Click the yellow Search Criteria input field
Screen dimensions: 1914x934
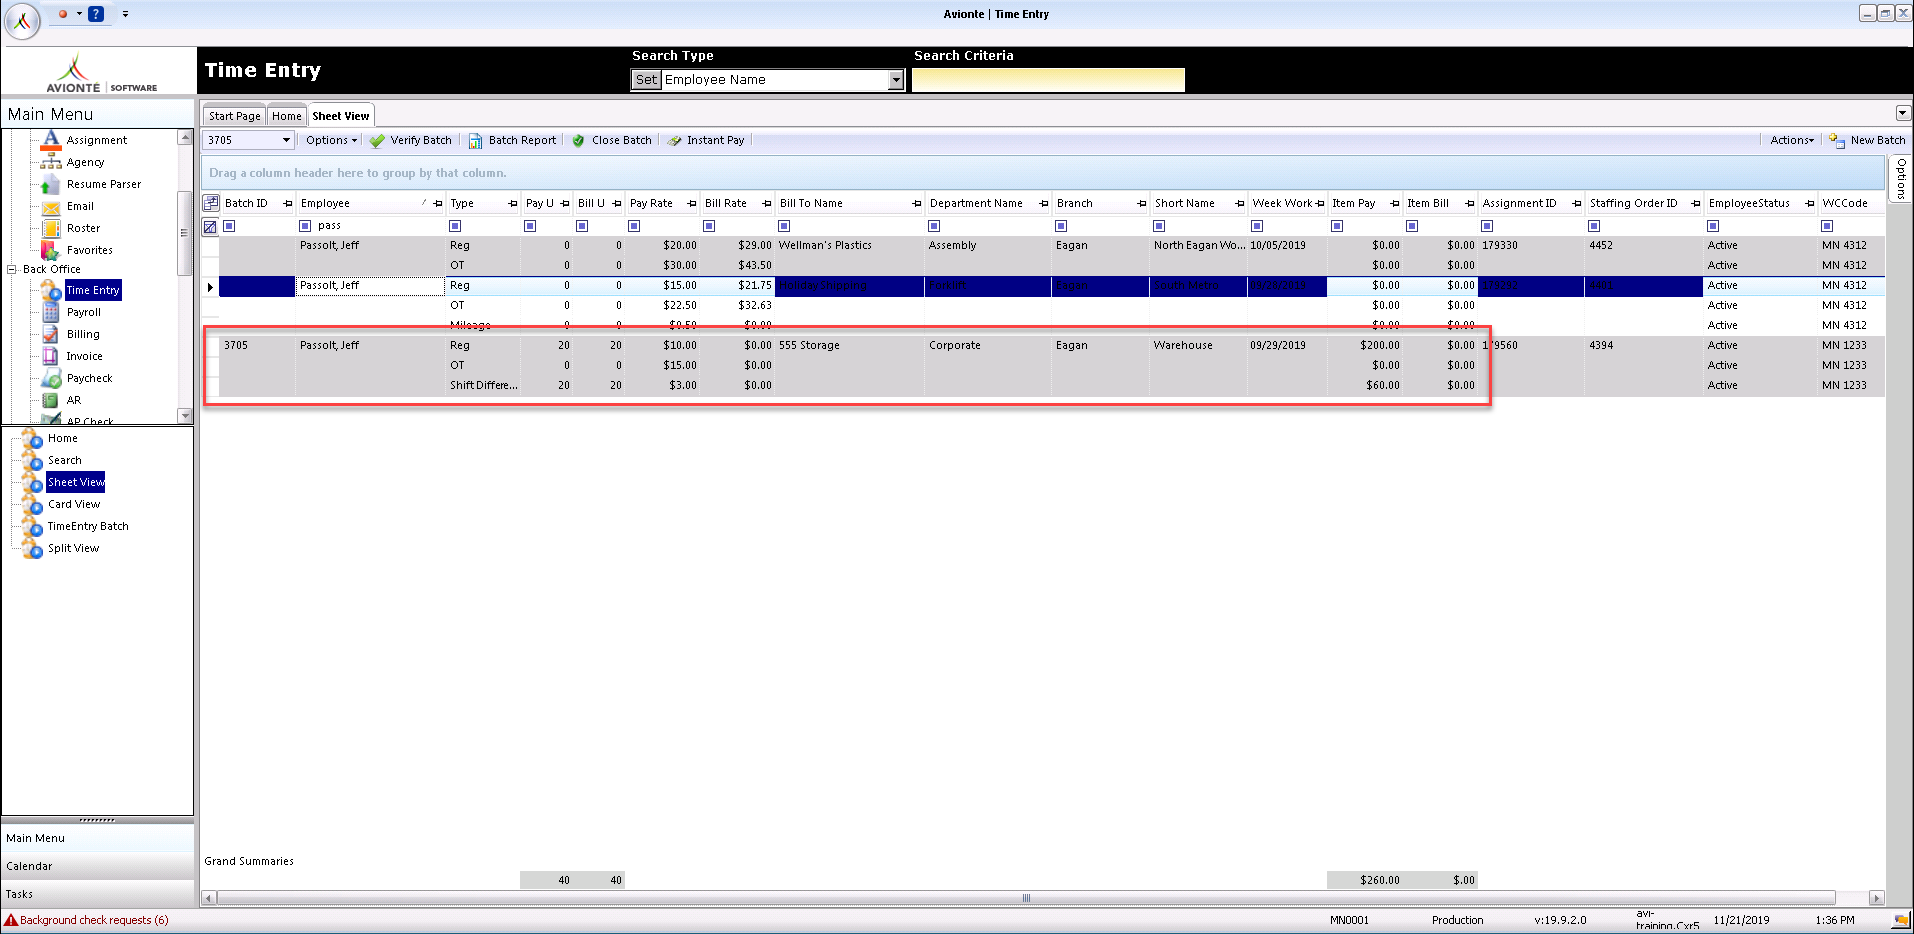[1048, 80]
